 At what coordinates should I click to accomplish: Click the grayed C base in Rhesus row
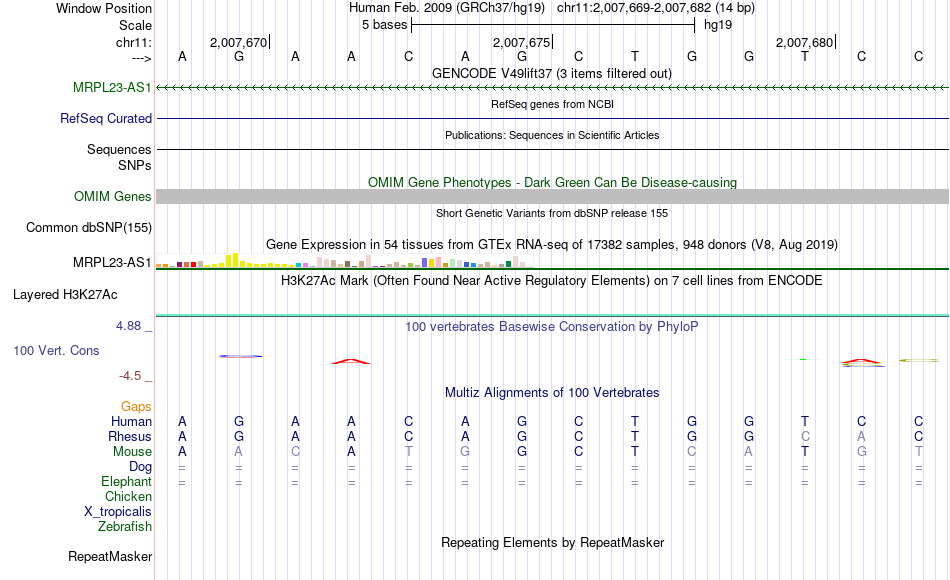click(805, 436)
